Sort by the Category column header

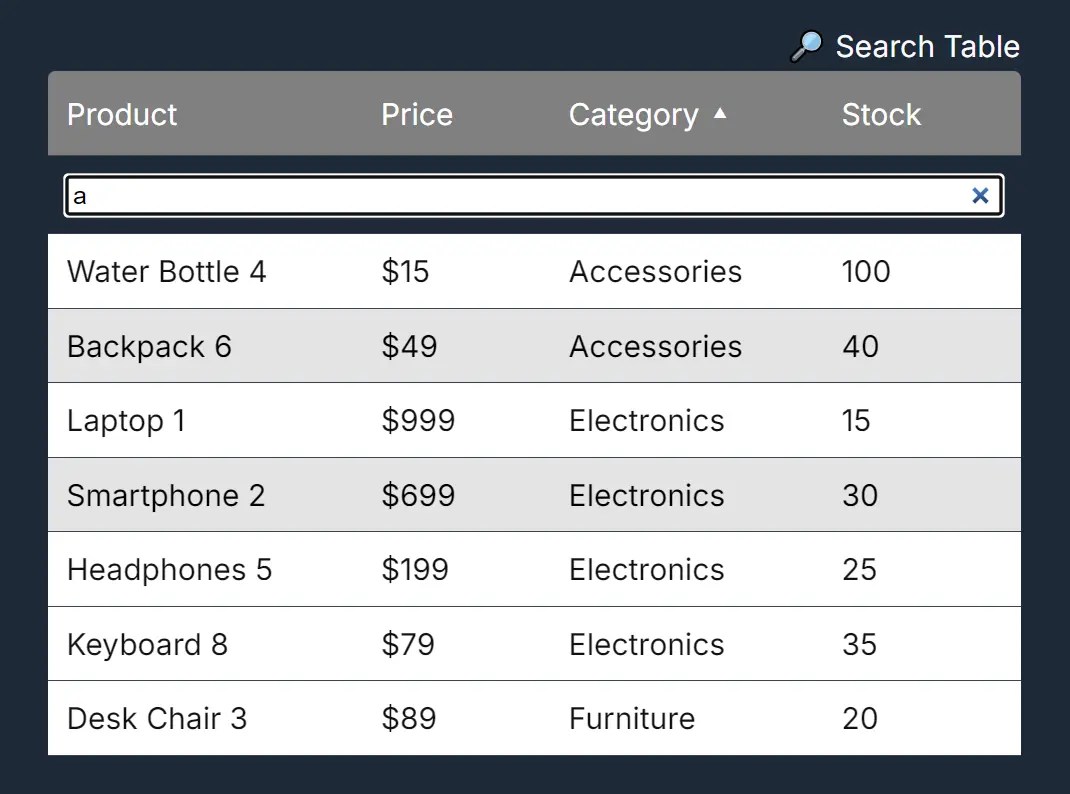point(634,115)
